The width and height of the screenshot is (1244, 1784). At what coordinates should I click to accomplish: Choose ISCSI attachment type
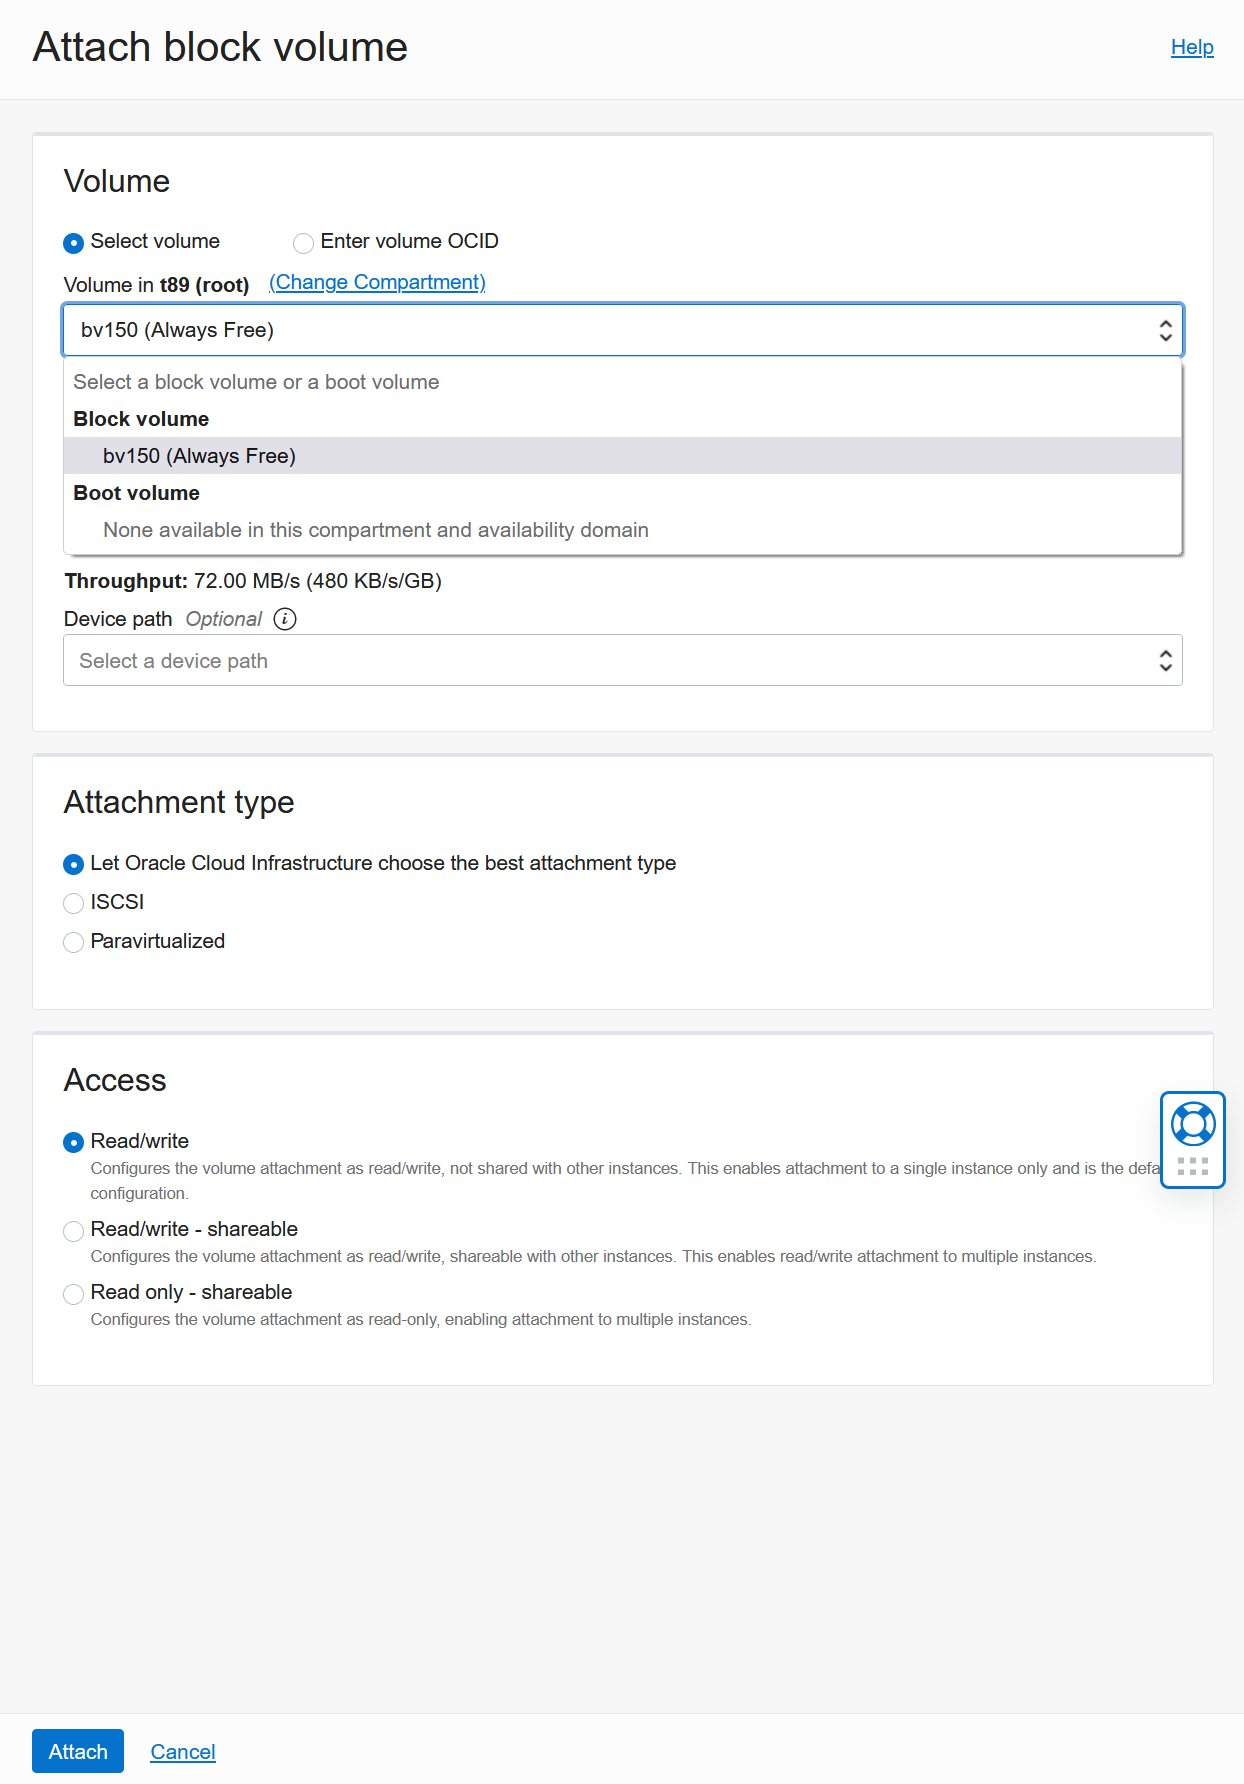pyautogui.click(x=73, y=903)
